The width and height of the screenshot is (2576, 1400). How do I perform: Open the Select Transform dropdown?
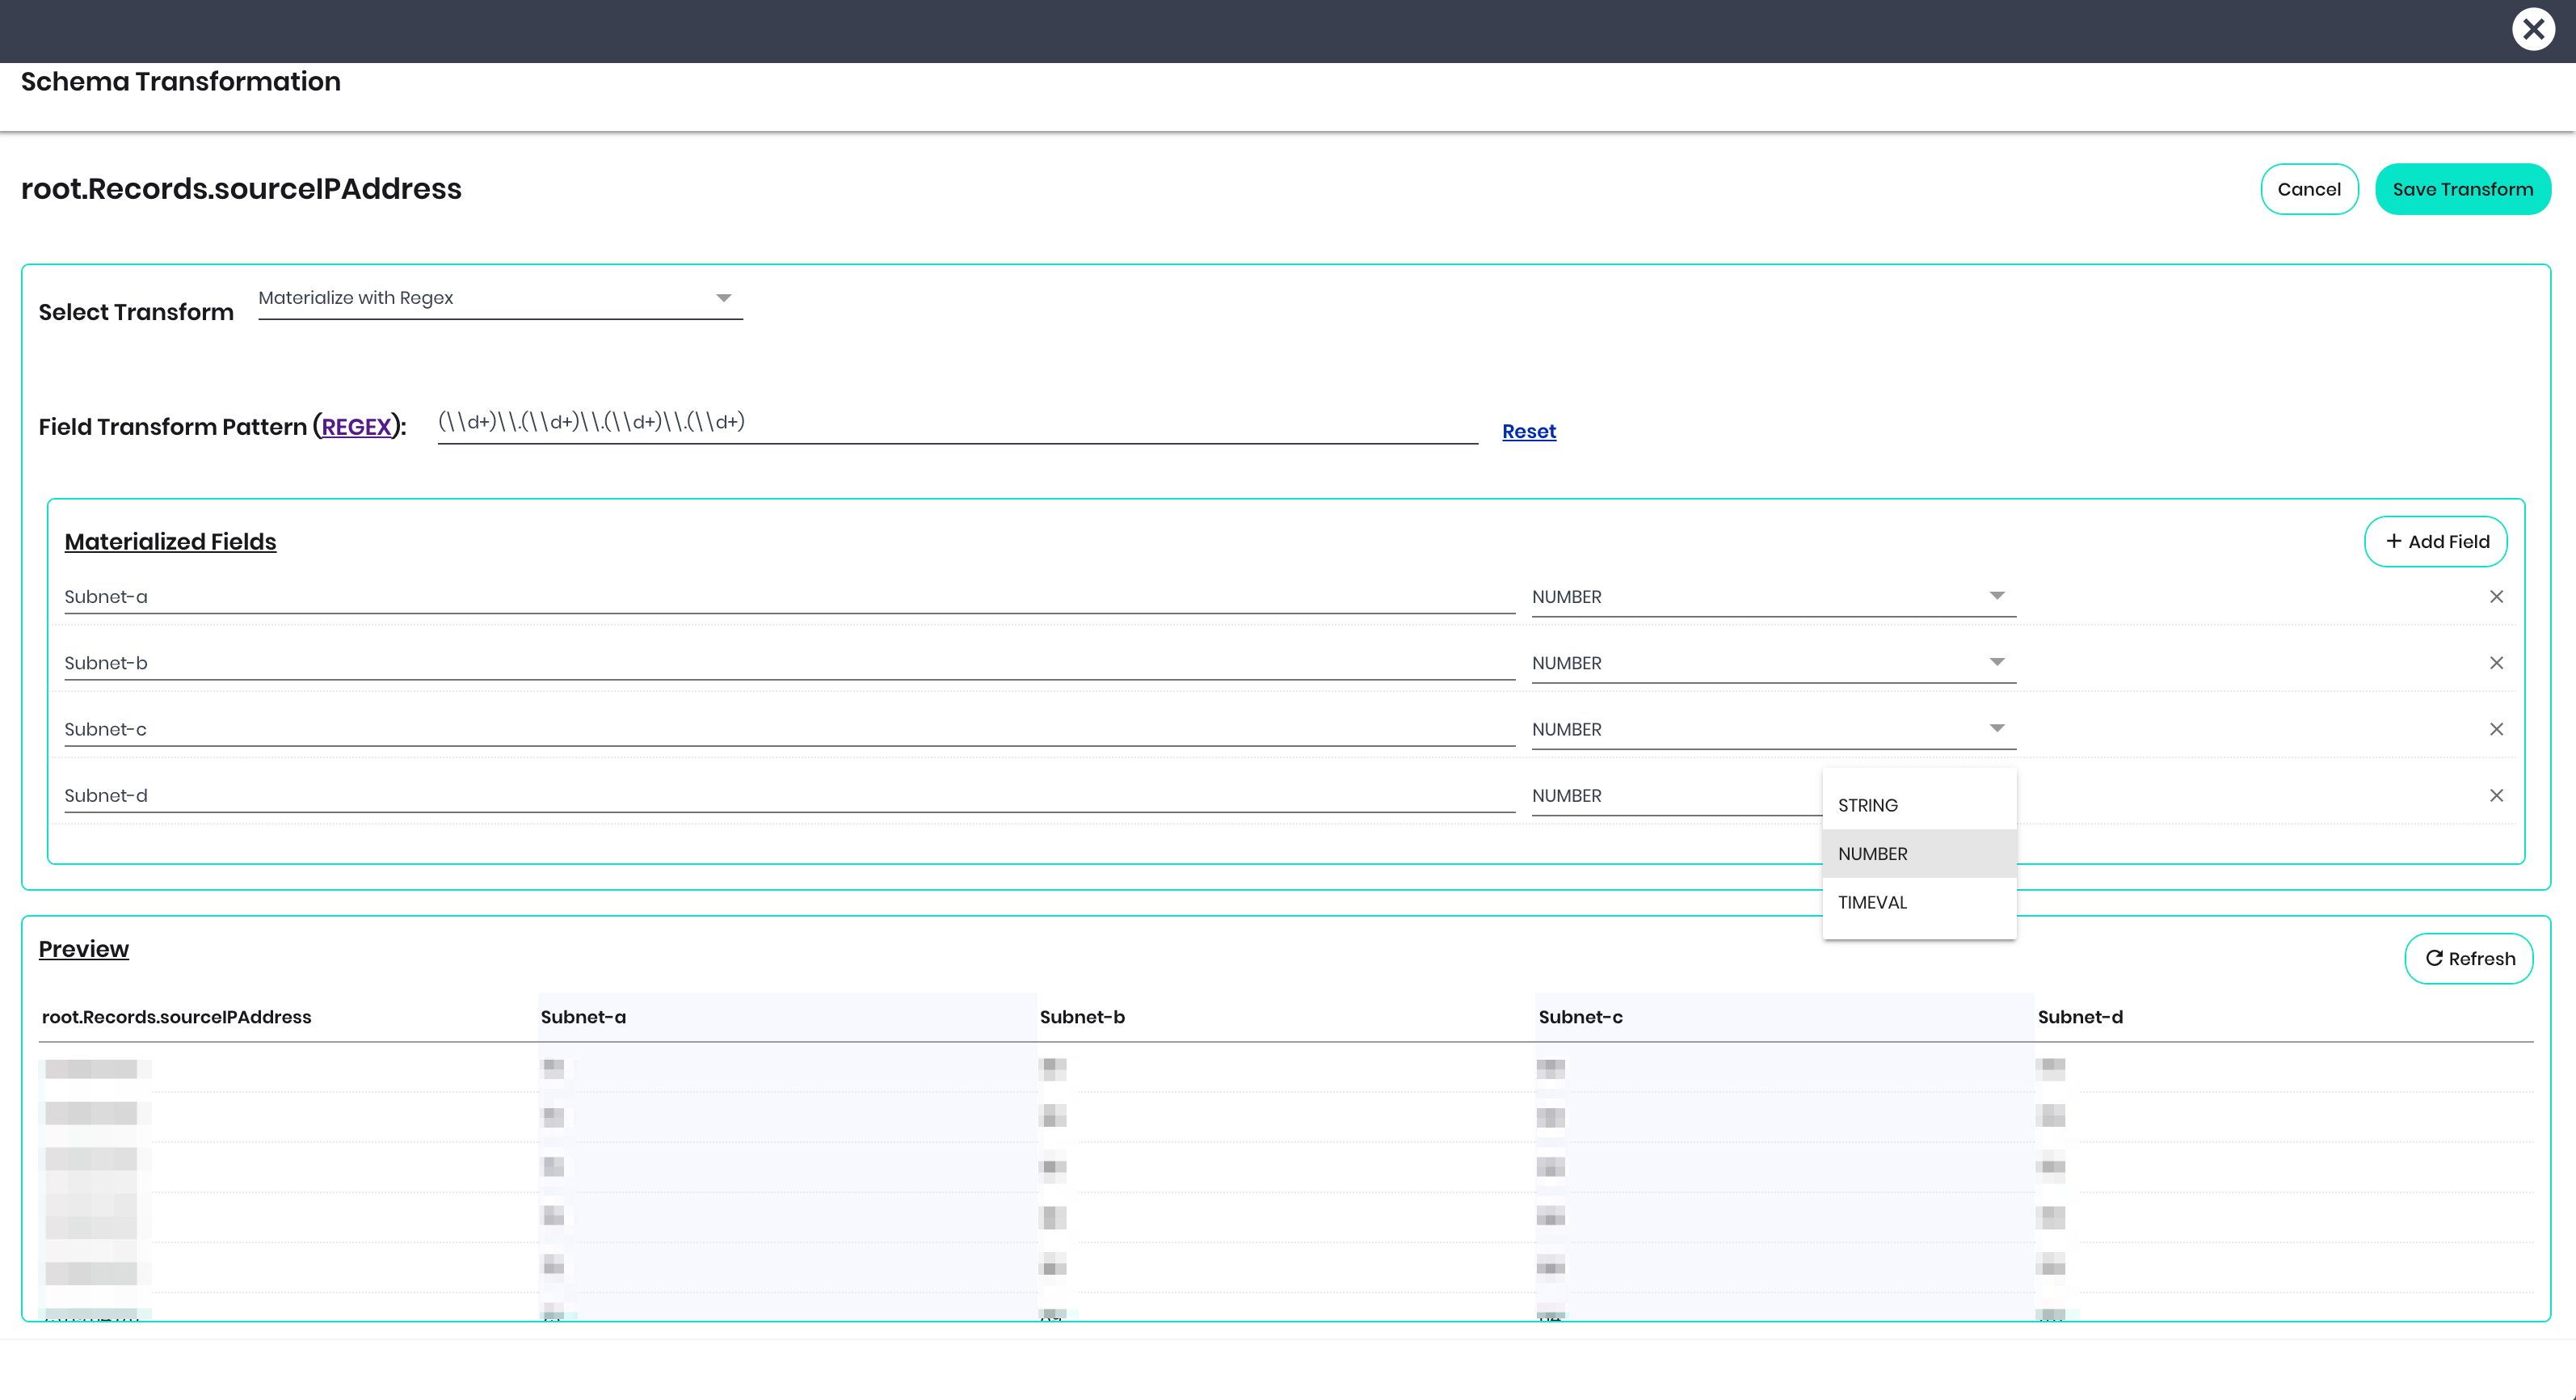point(500,298)
